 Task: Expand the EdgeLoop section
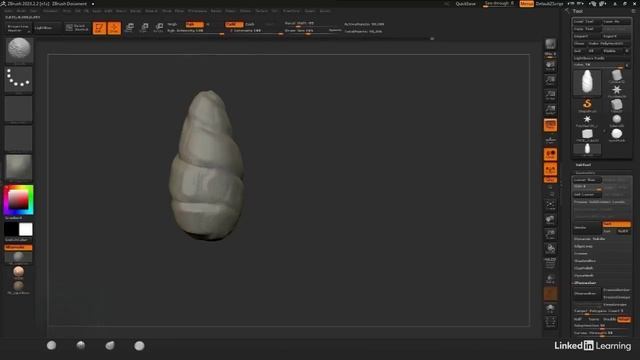click(x=583, y=246)
